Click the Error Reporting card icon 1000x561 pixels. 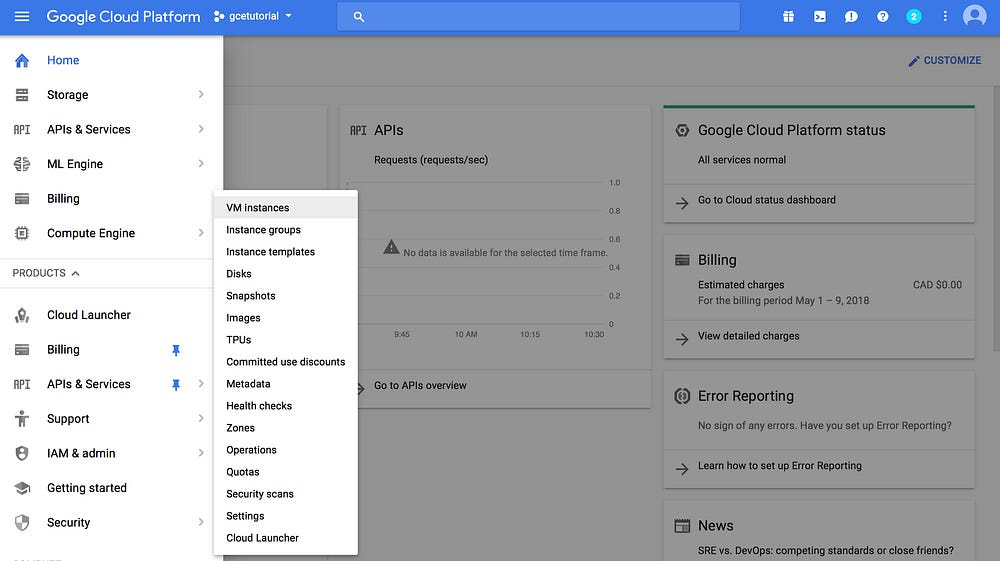[x=682, y=396]
